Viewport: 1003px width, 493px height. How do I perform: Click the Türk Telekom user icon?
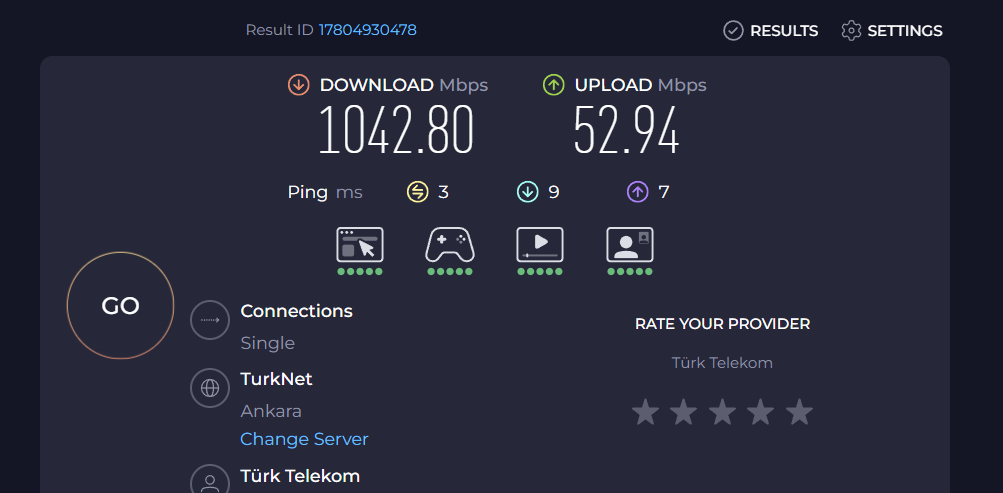(x=210, y=480)
